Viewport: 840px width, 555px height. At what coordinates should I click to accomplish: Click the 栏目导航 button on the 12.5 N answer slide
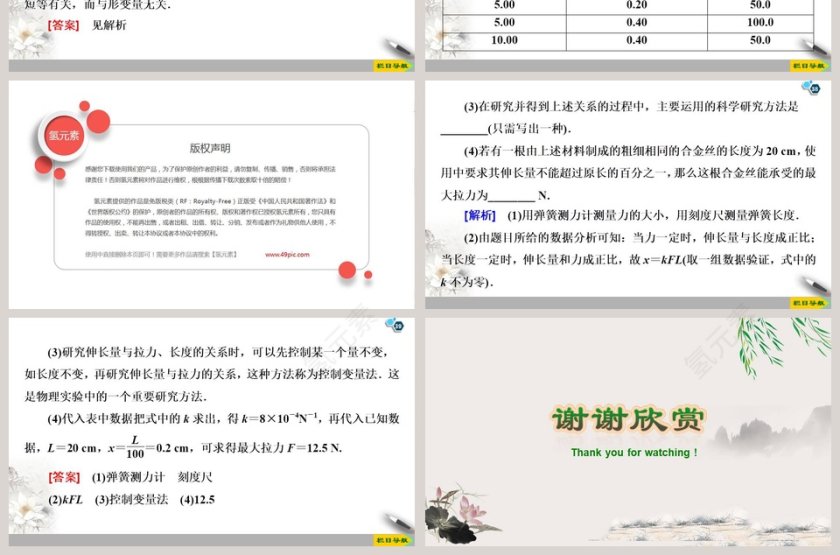point(392,540)
